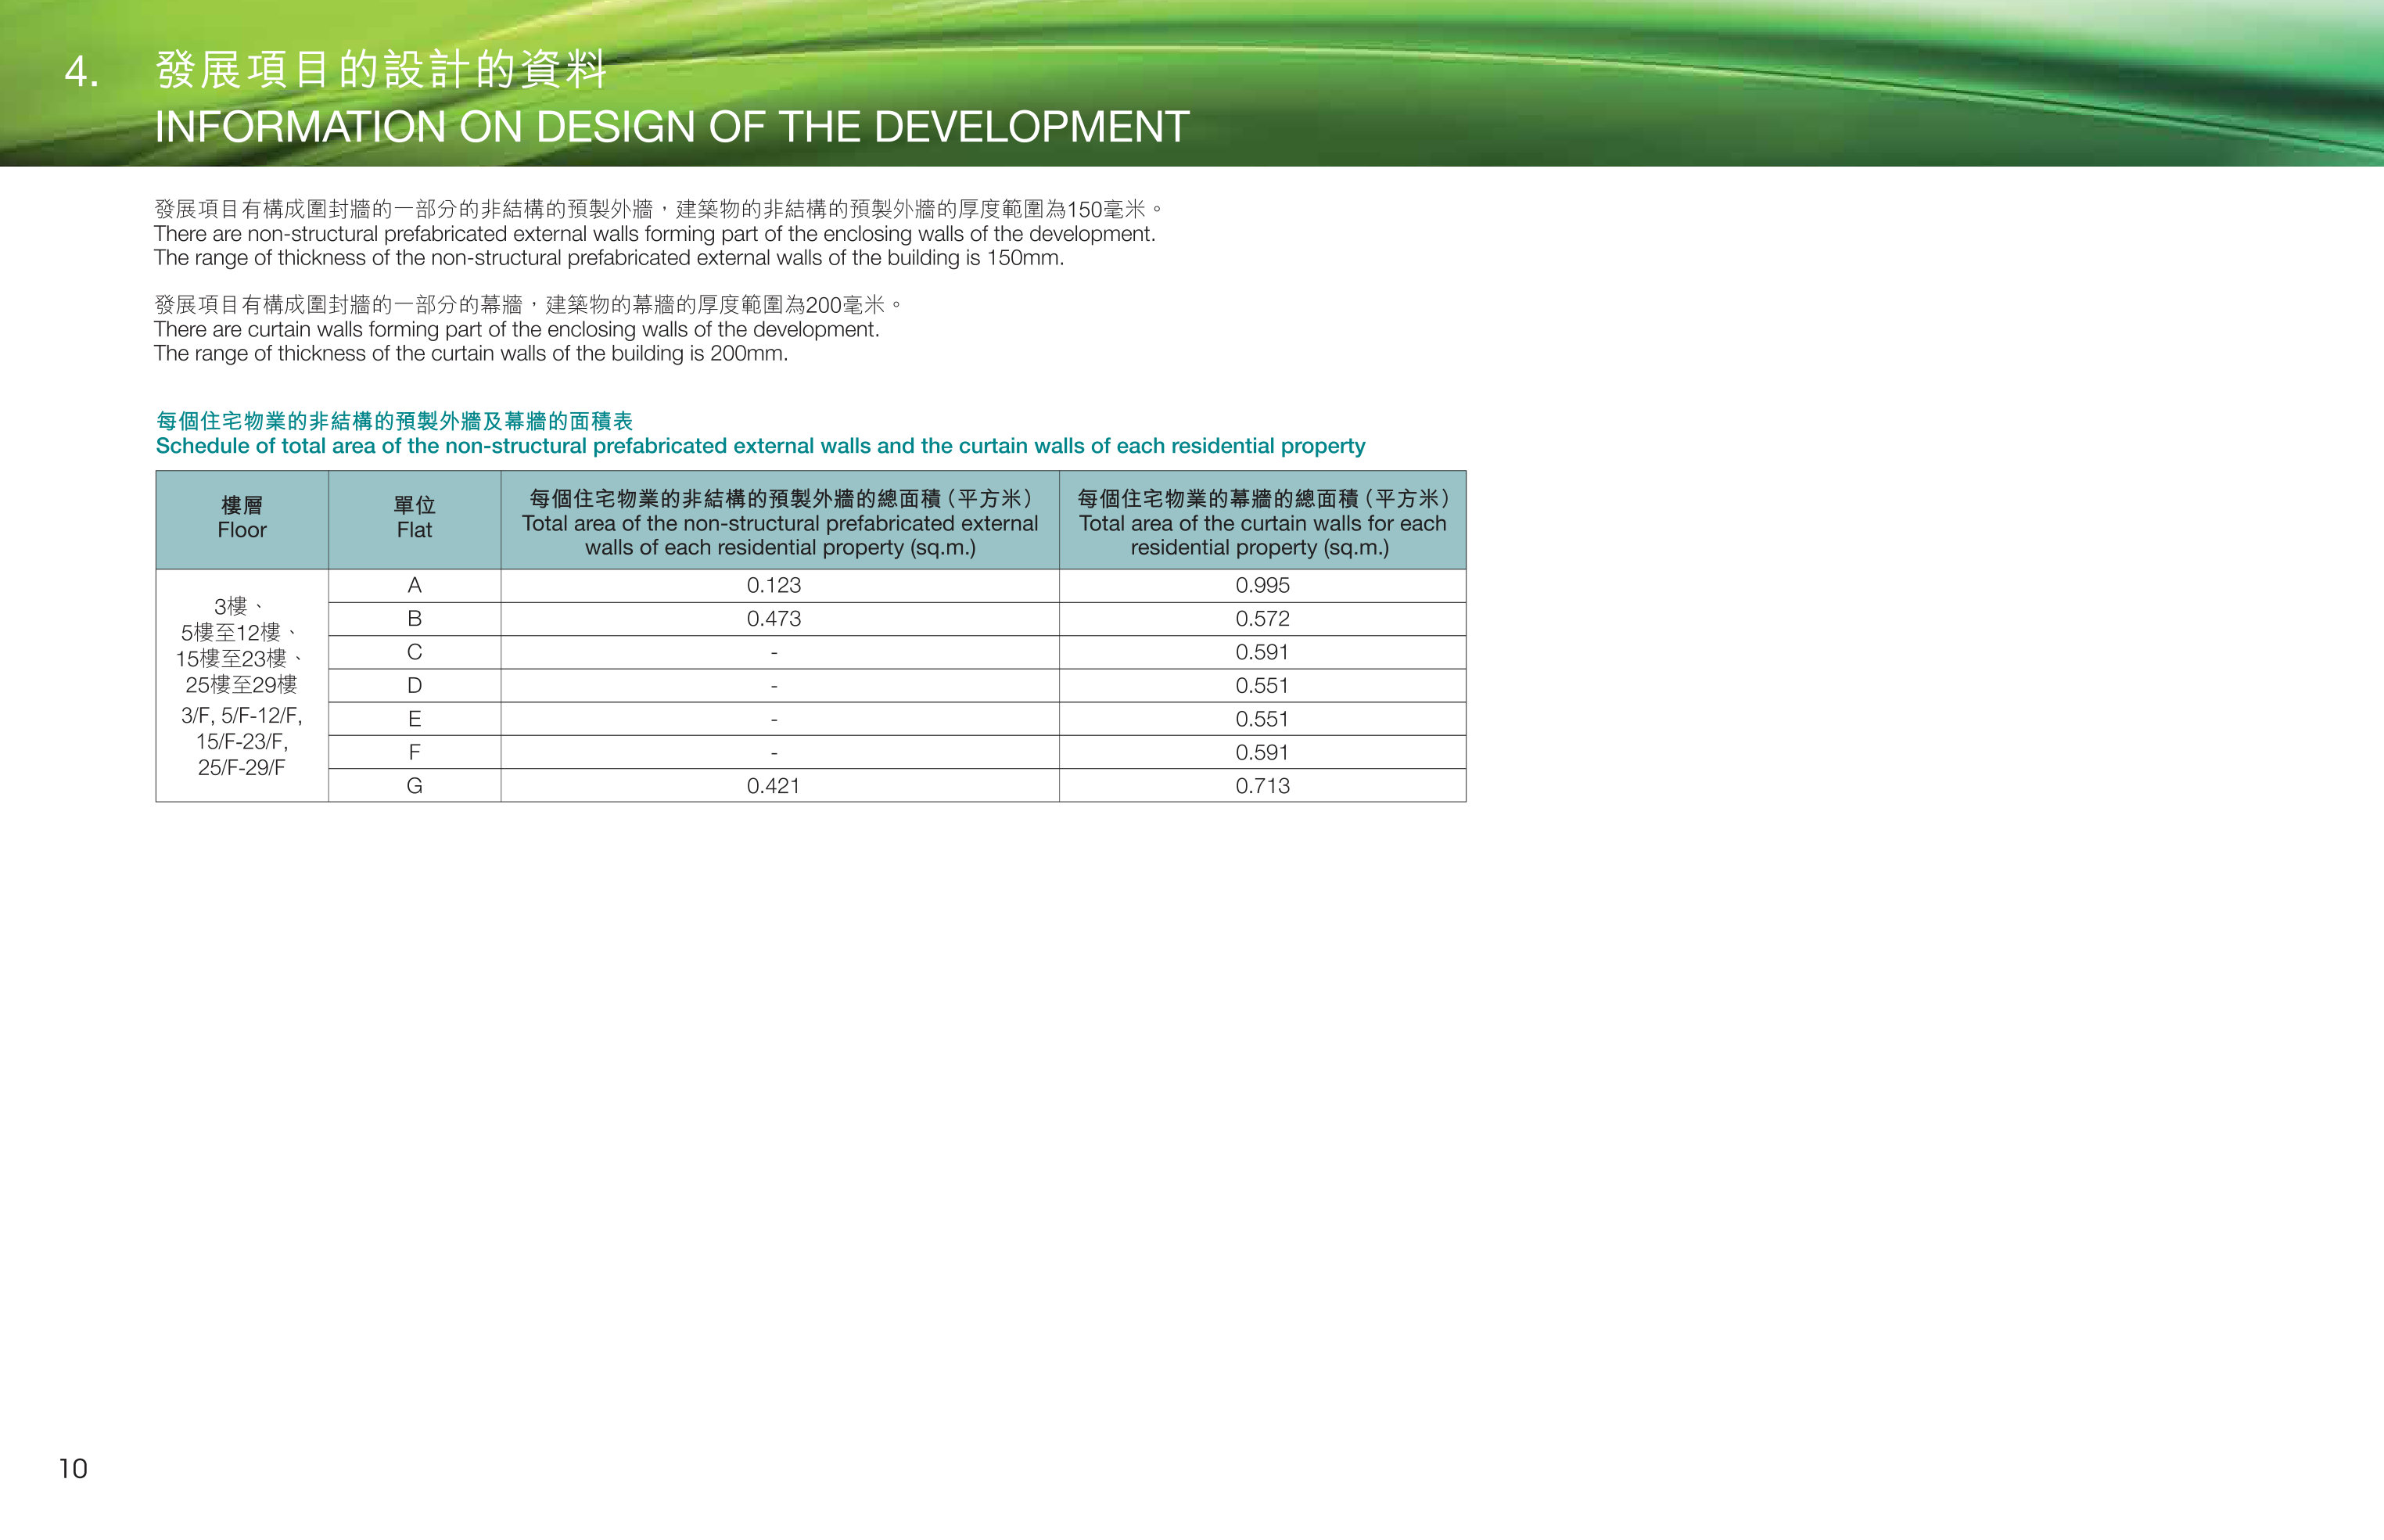
Task: Click value 0.123 in Flat A row
Action: (774, 585)
